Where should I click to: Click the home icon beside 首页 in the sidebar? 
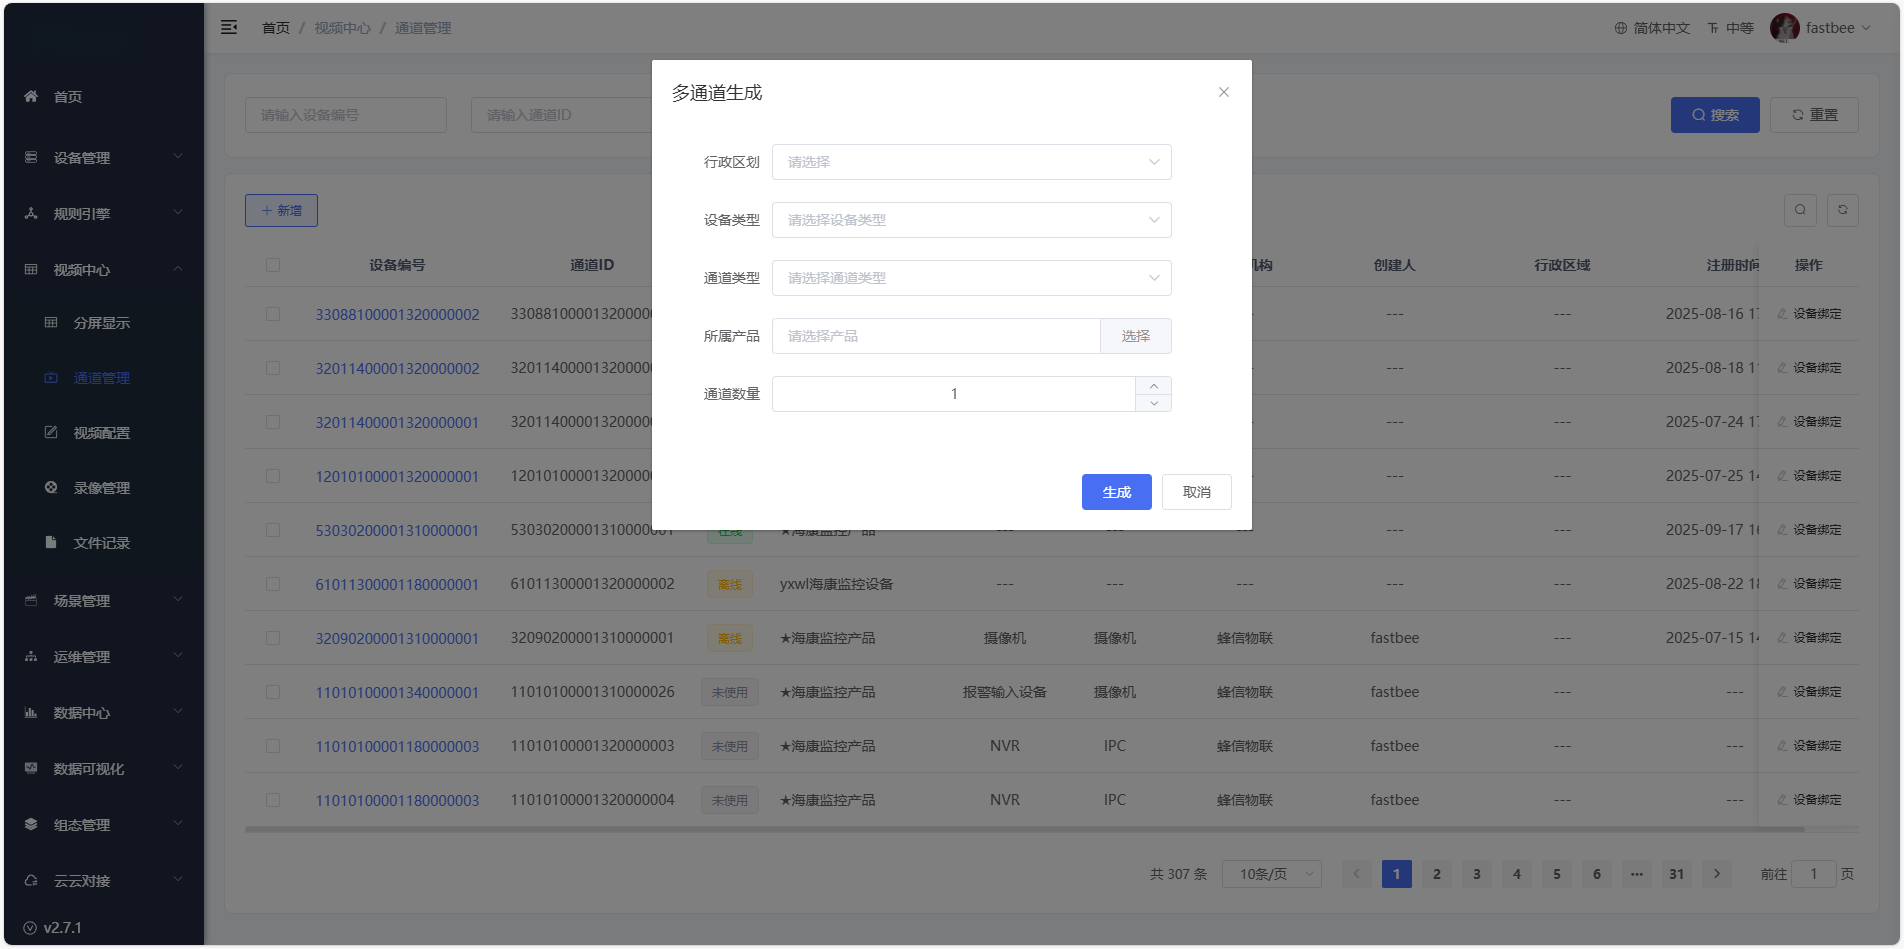pyautogui.click(x=31, y=97)
